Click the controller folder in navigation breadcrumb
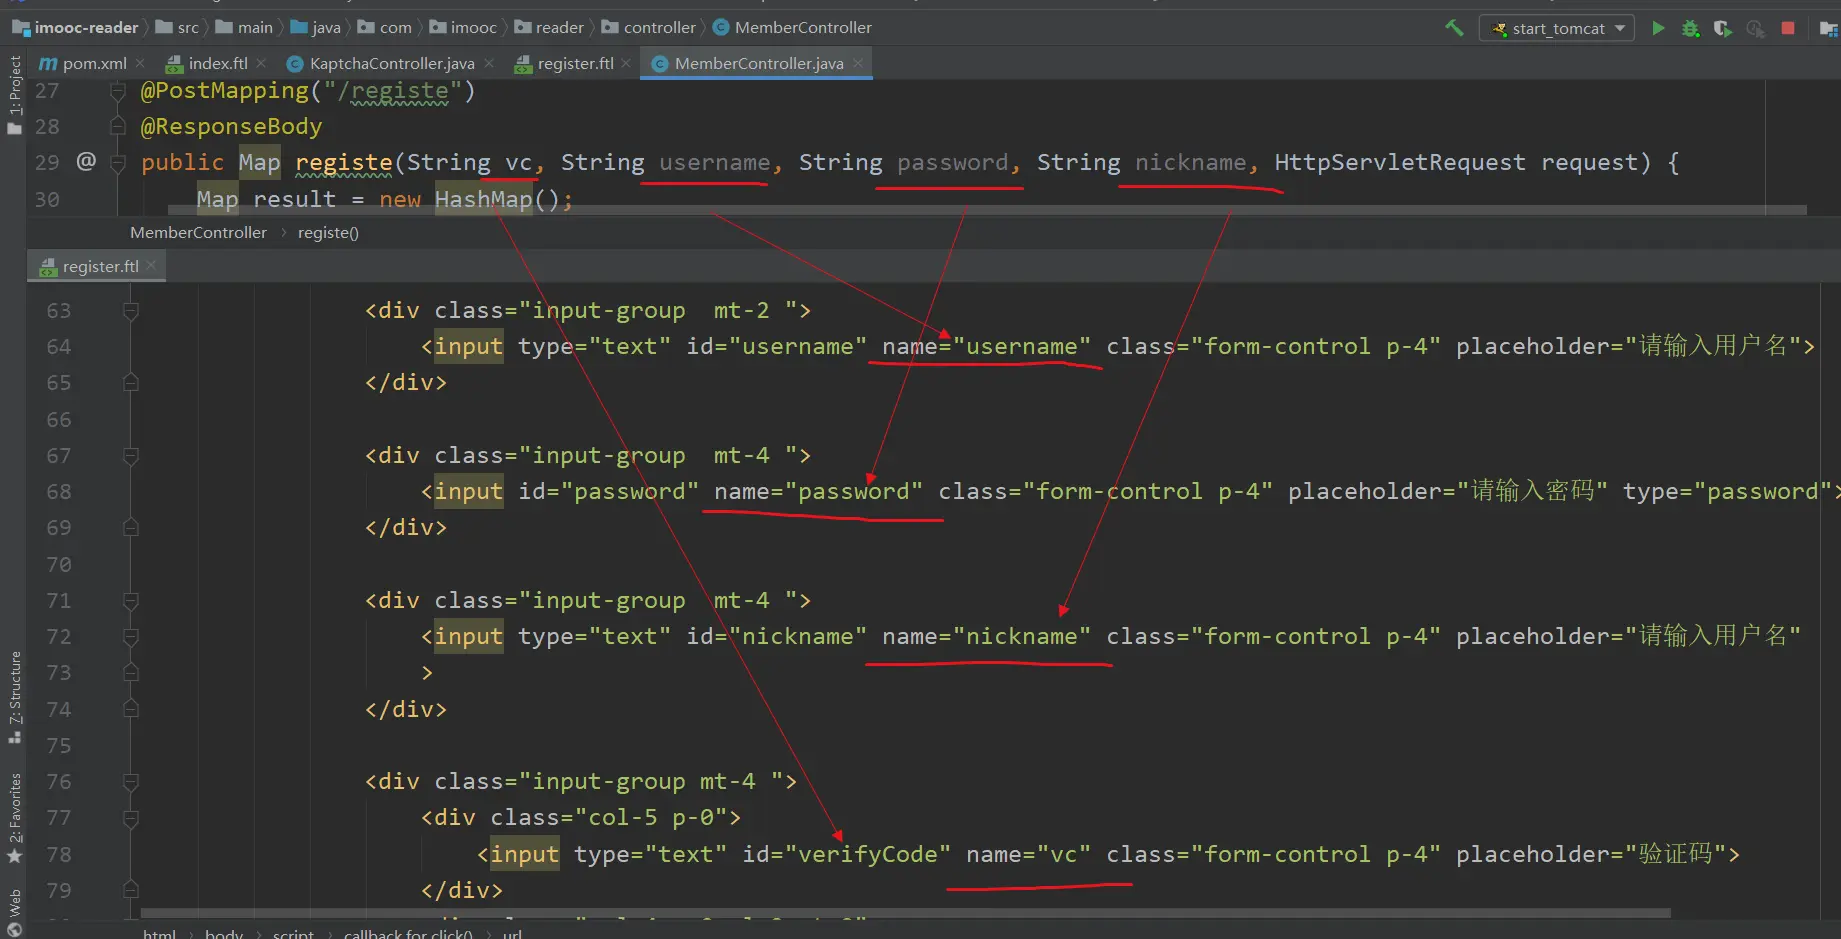 (x=658, y=27)
